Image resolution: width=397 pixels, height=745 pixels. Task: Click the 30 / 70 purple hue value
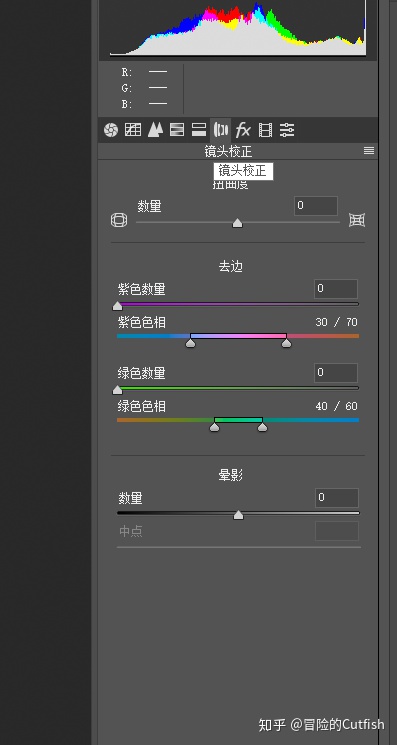pos(336,322)
